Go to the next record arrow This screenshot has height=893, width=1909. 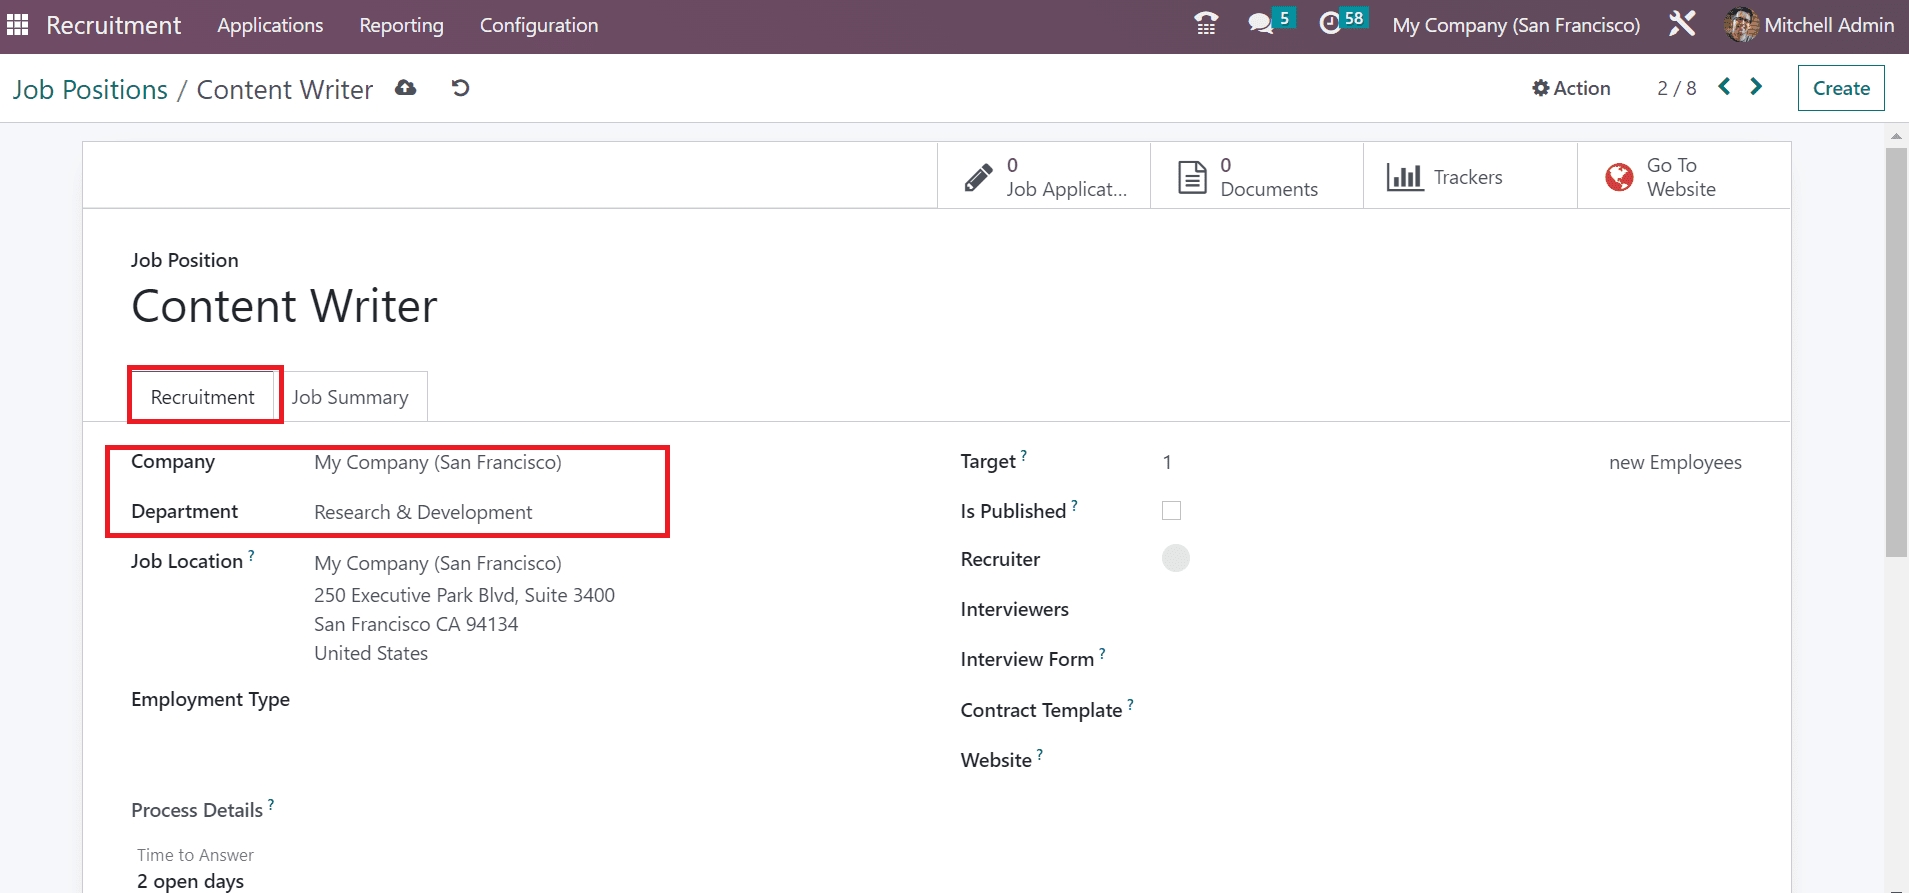[1756, 87]
